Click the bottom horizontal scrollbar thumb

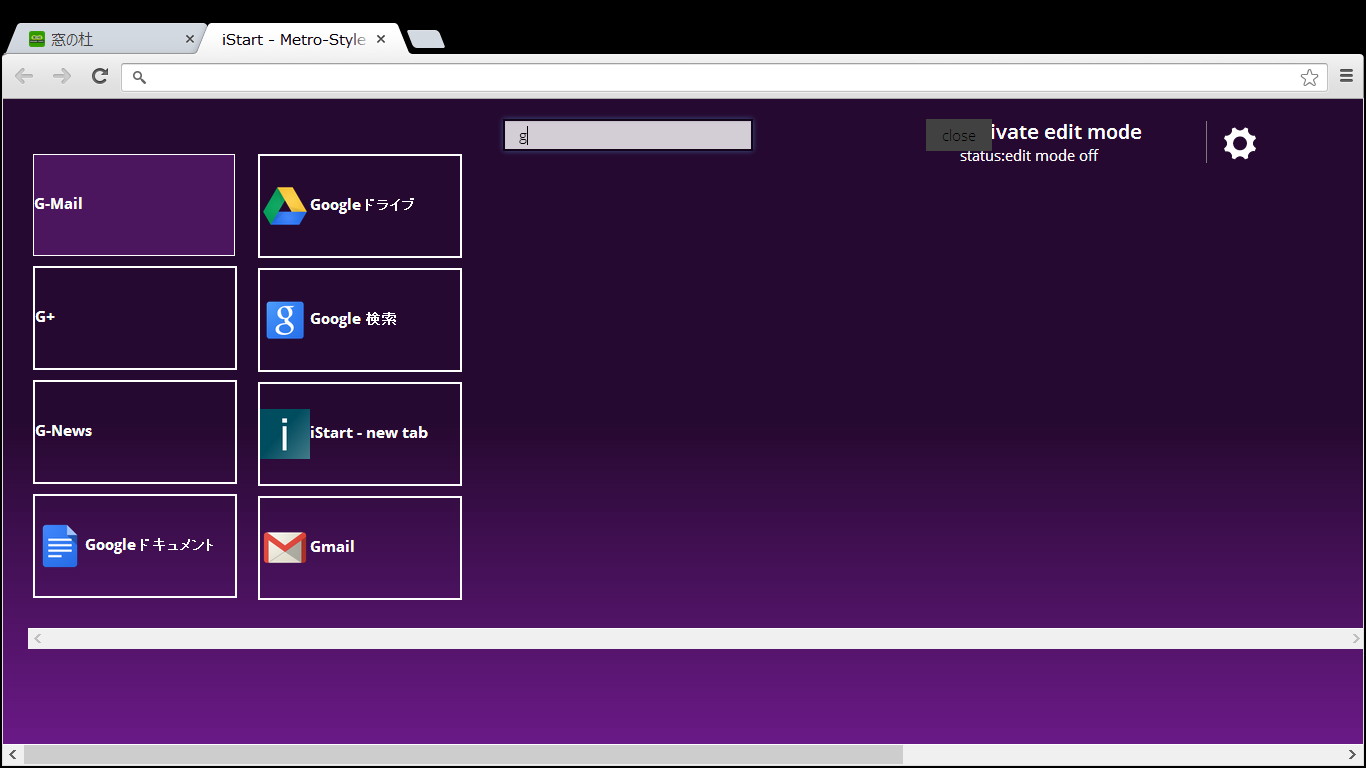[463, 754]
